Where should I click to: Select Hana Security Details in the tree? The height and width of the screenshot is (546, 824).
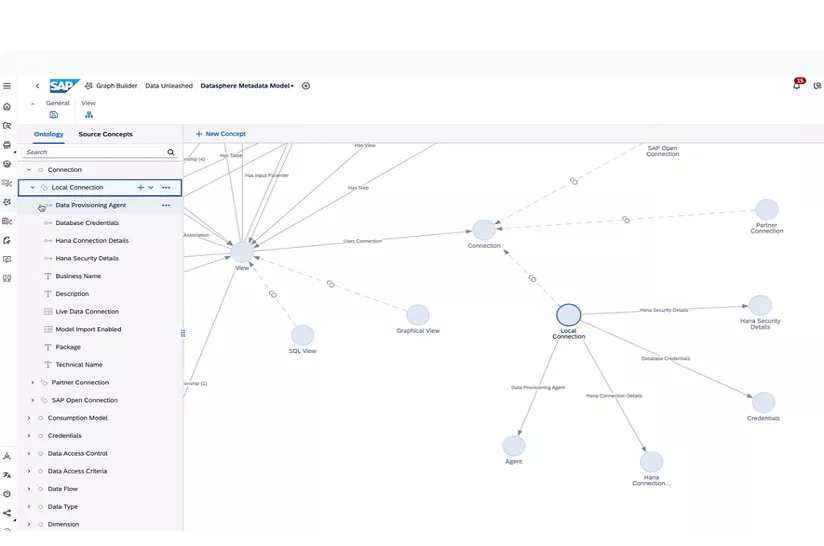87,259
